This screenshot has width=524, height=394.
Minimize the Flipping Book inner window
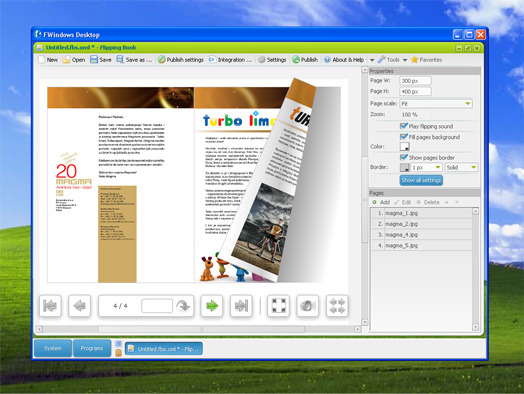pyautogui.click(x=459, y=48)
